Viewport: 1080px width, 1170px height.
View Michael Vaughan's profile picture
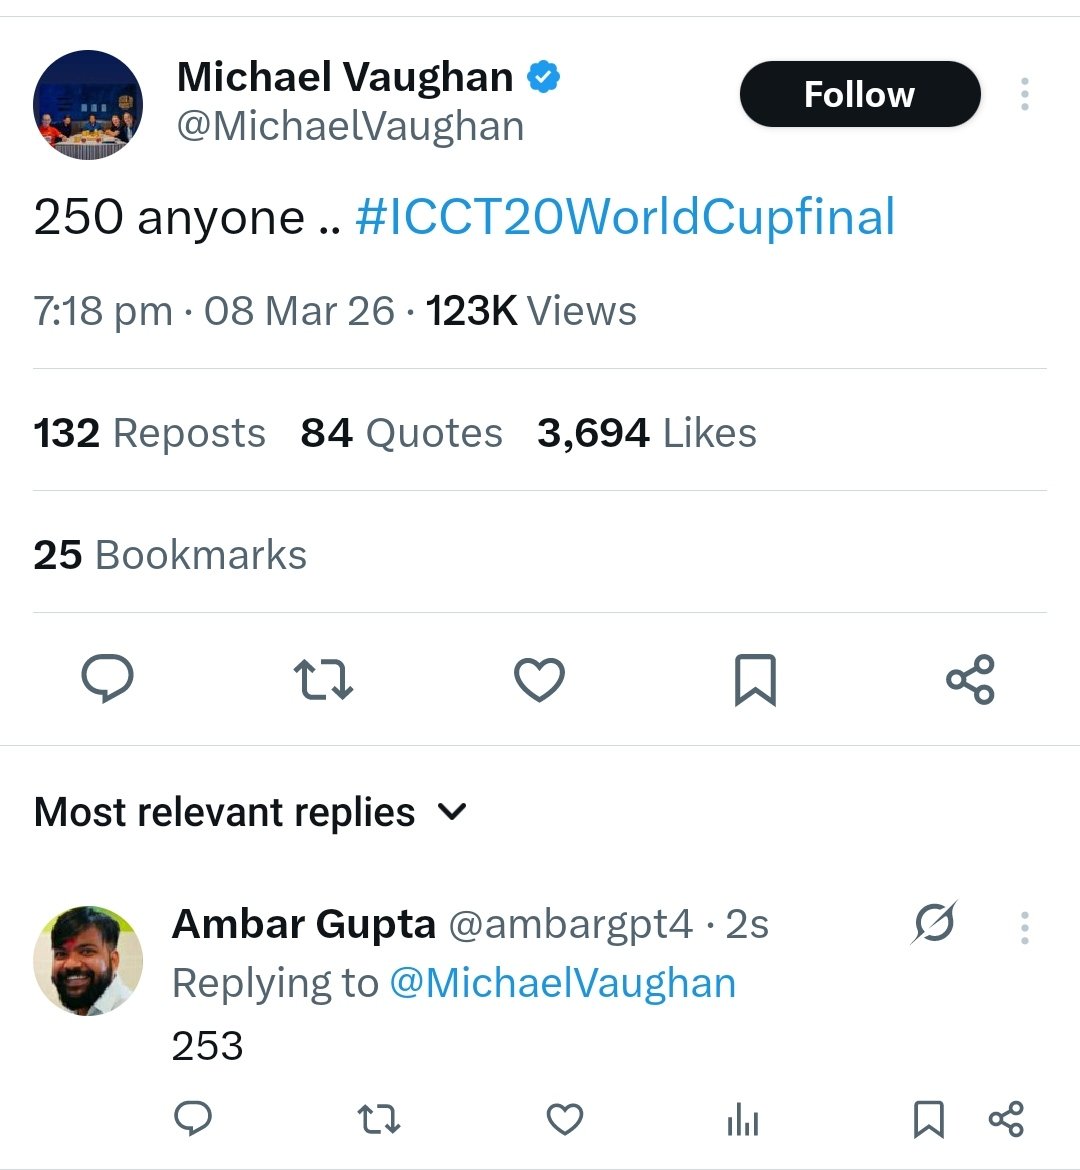(x=88, y=105)
